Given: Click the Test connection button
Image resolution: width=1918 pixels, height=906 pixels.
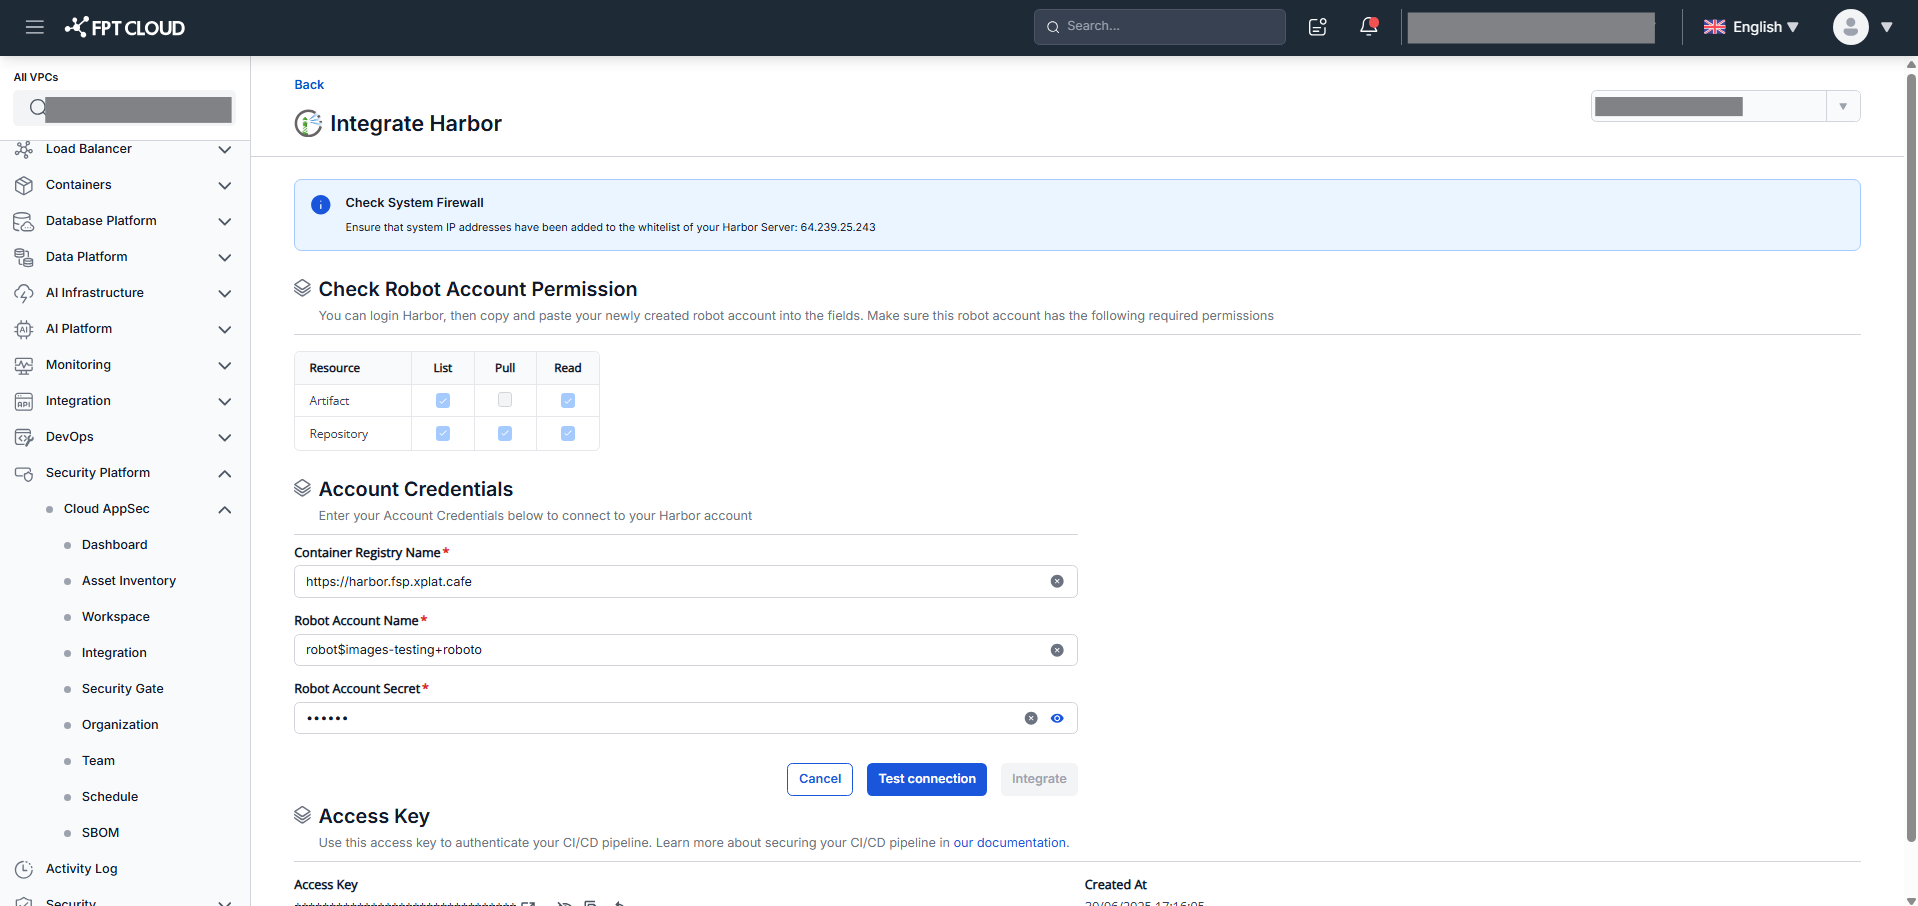Looking at the screenshot, I should (927, 779).
